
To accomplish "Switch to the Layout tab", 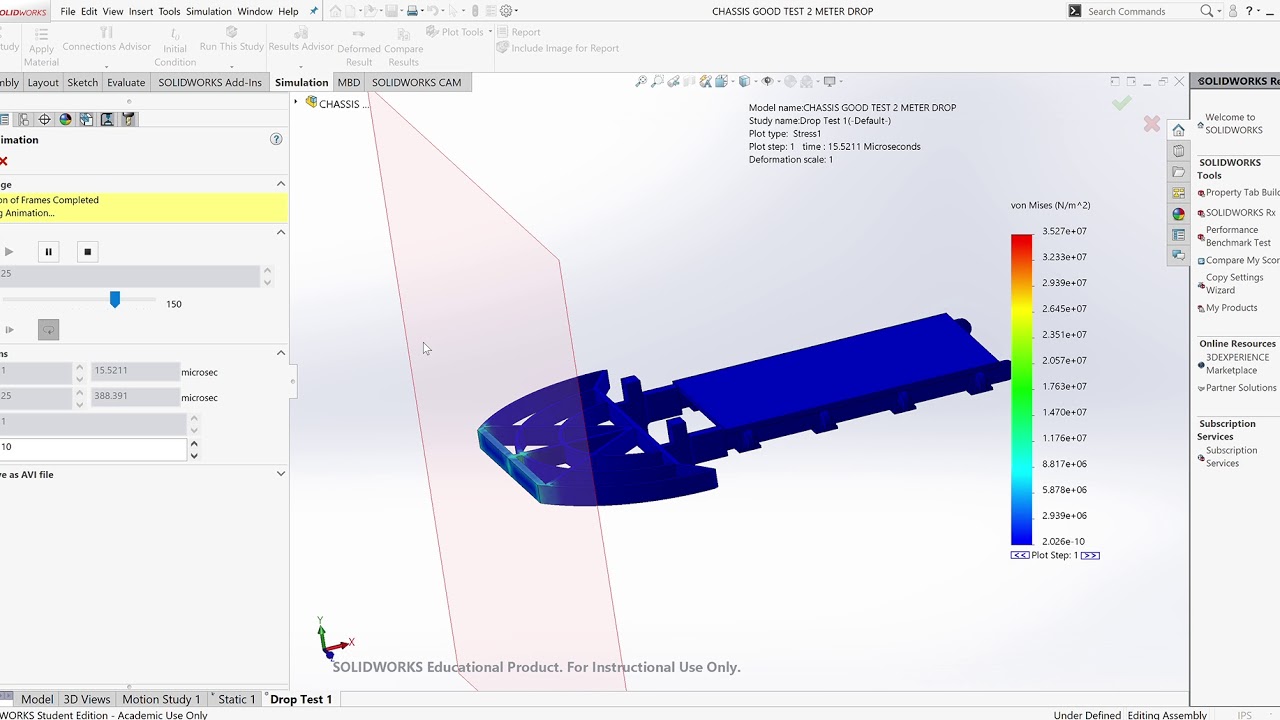I will click(x=43, y=82).
